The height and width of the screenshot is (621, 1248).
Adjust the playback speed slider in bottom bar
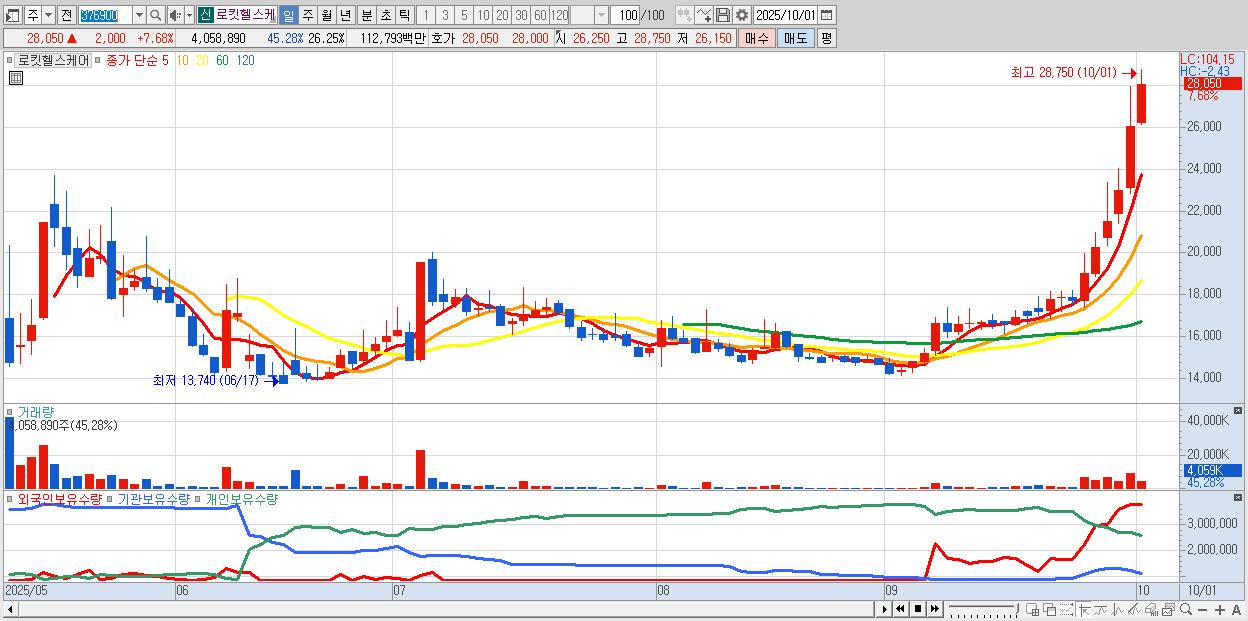coord(984,609)
